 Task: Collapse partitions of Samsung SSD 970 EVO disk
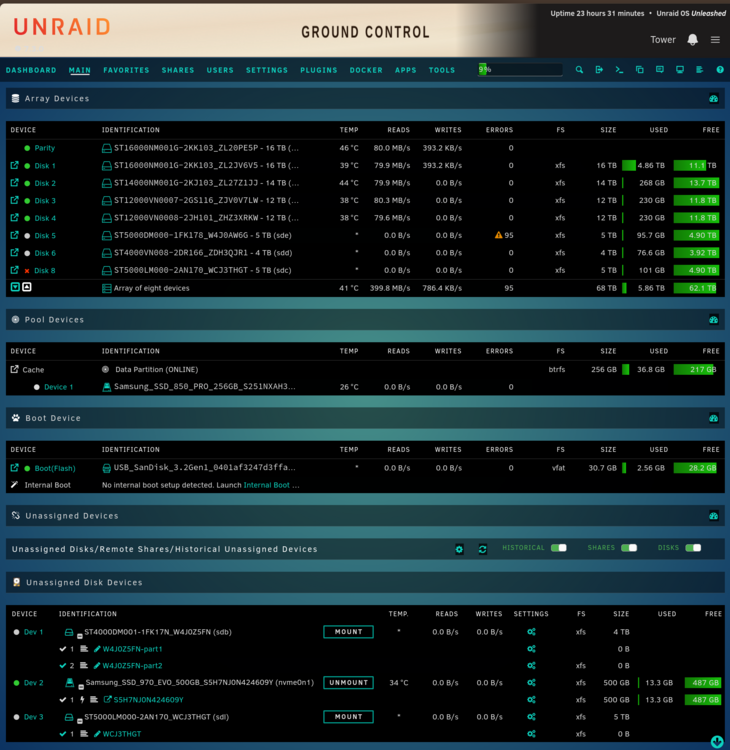81,687
